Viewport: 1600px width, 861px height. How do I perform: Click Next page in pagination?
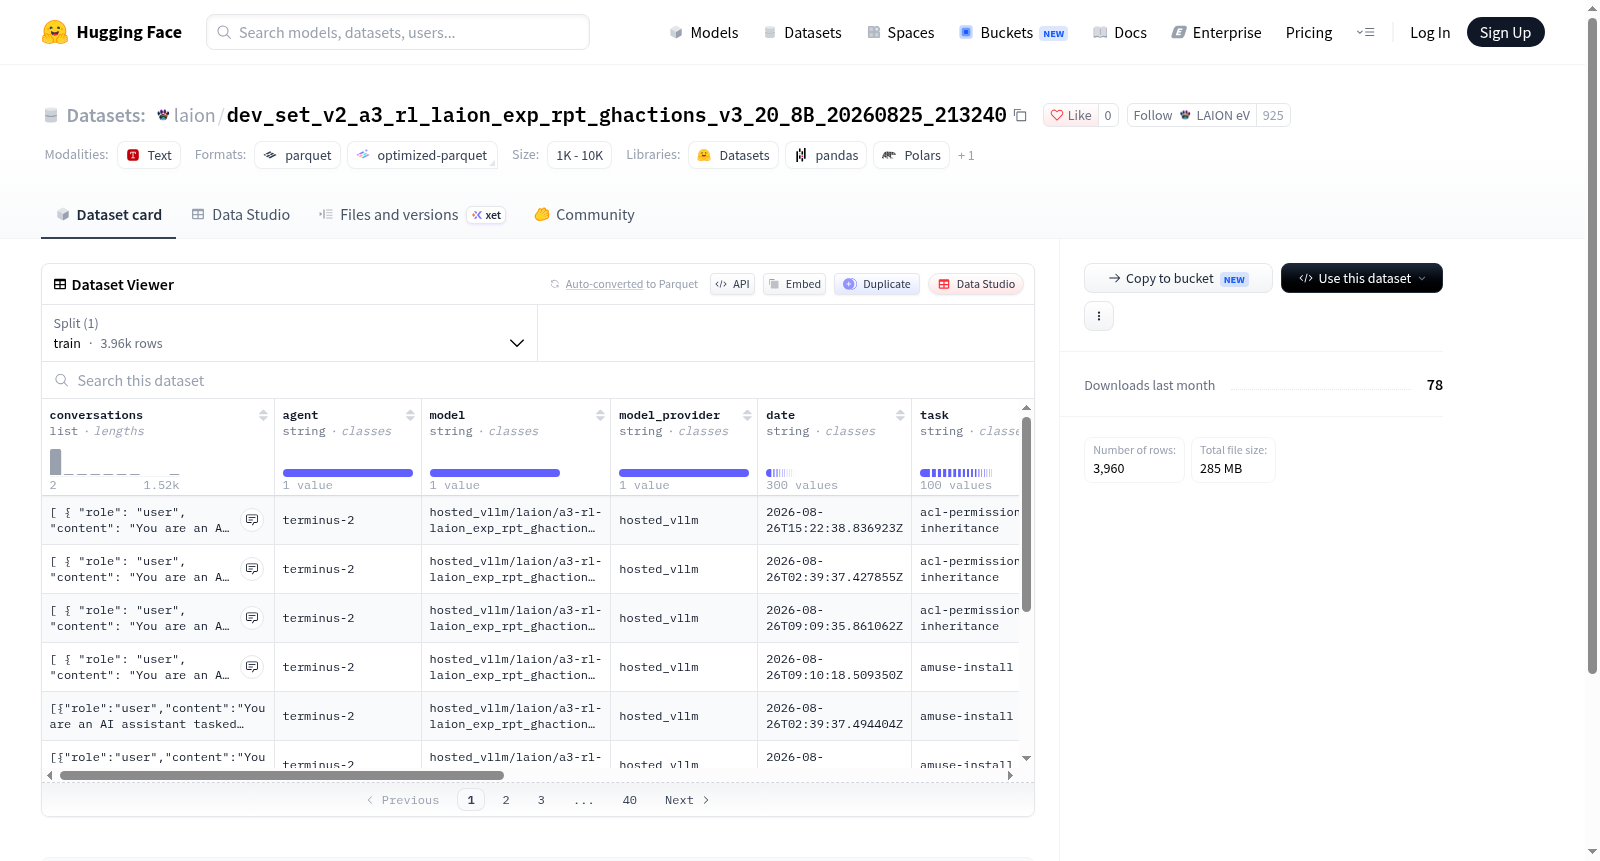coord(687,800)
